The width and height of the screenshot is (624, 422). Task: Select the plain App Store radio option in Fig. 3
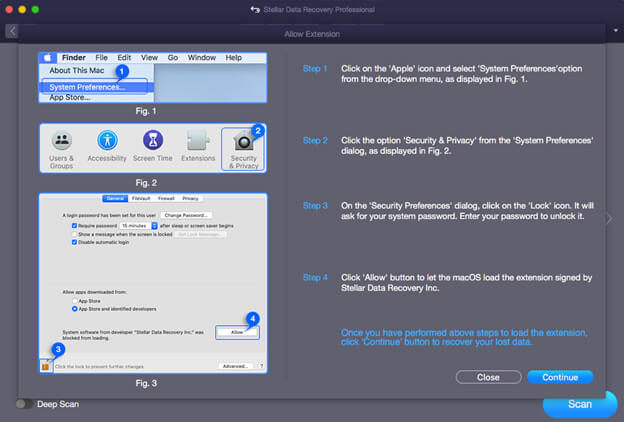(74, 301)
